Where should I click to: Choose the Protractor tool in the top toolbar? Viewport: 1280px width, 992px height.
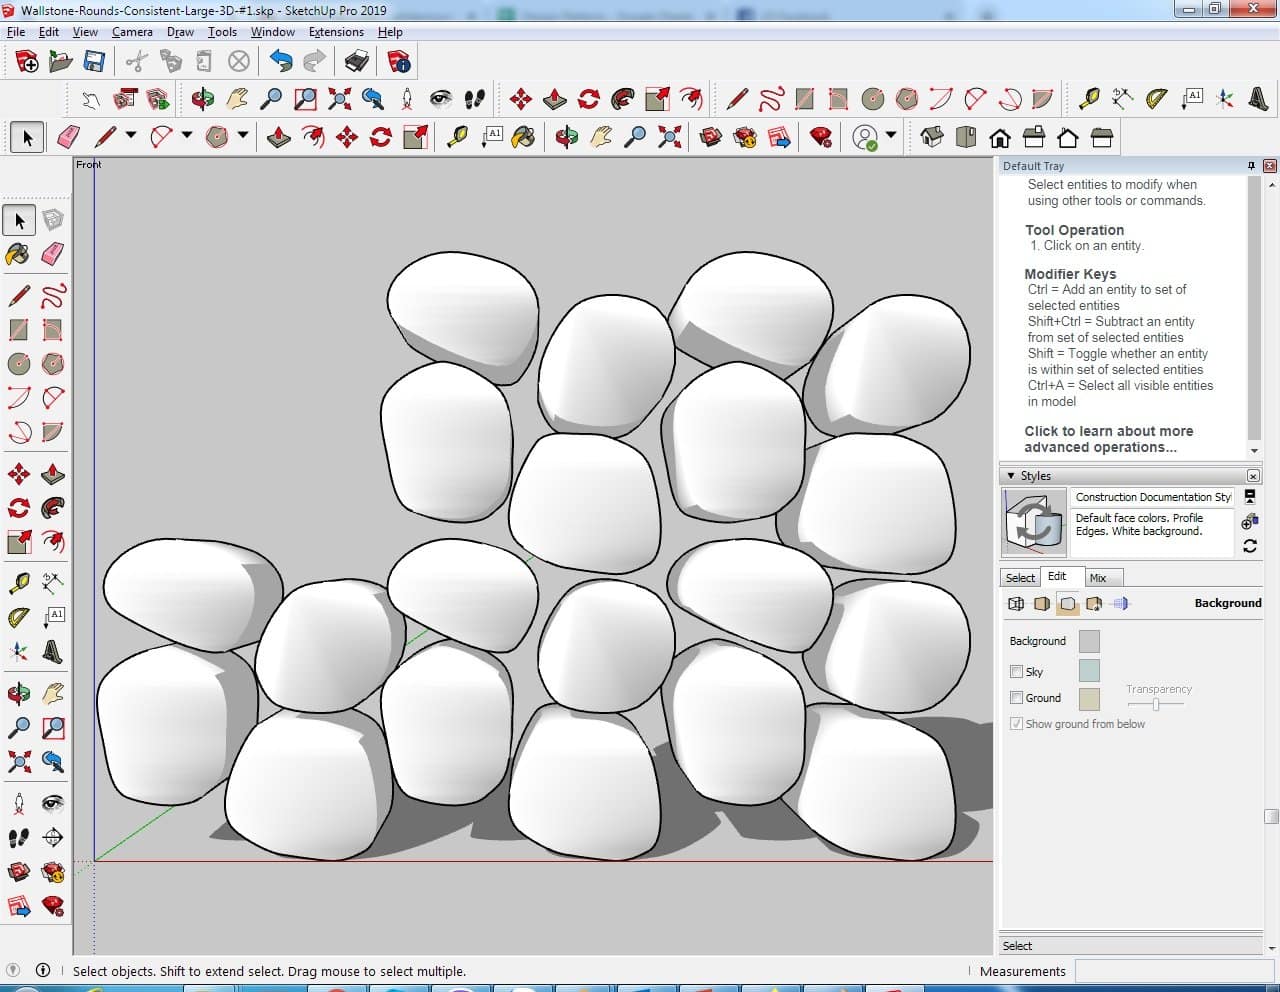(1157, 99)
